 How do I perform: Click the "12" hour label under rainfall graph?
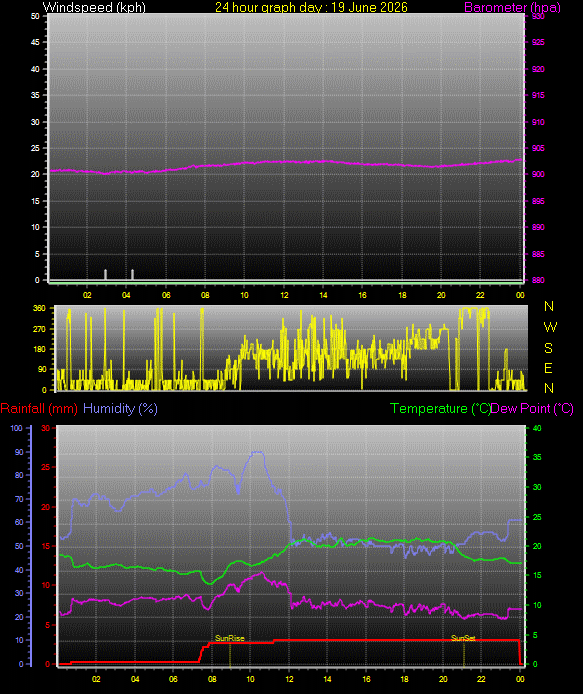click(x=289, y=679)
